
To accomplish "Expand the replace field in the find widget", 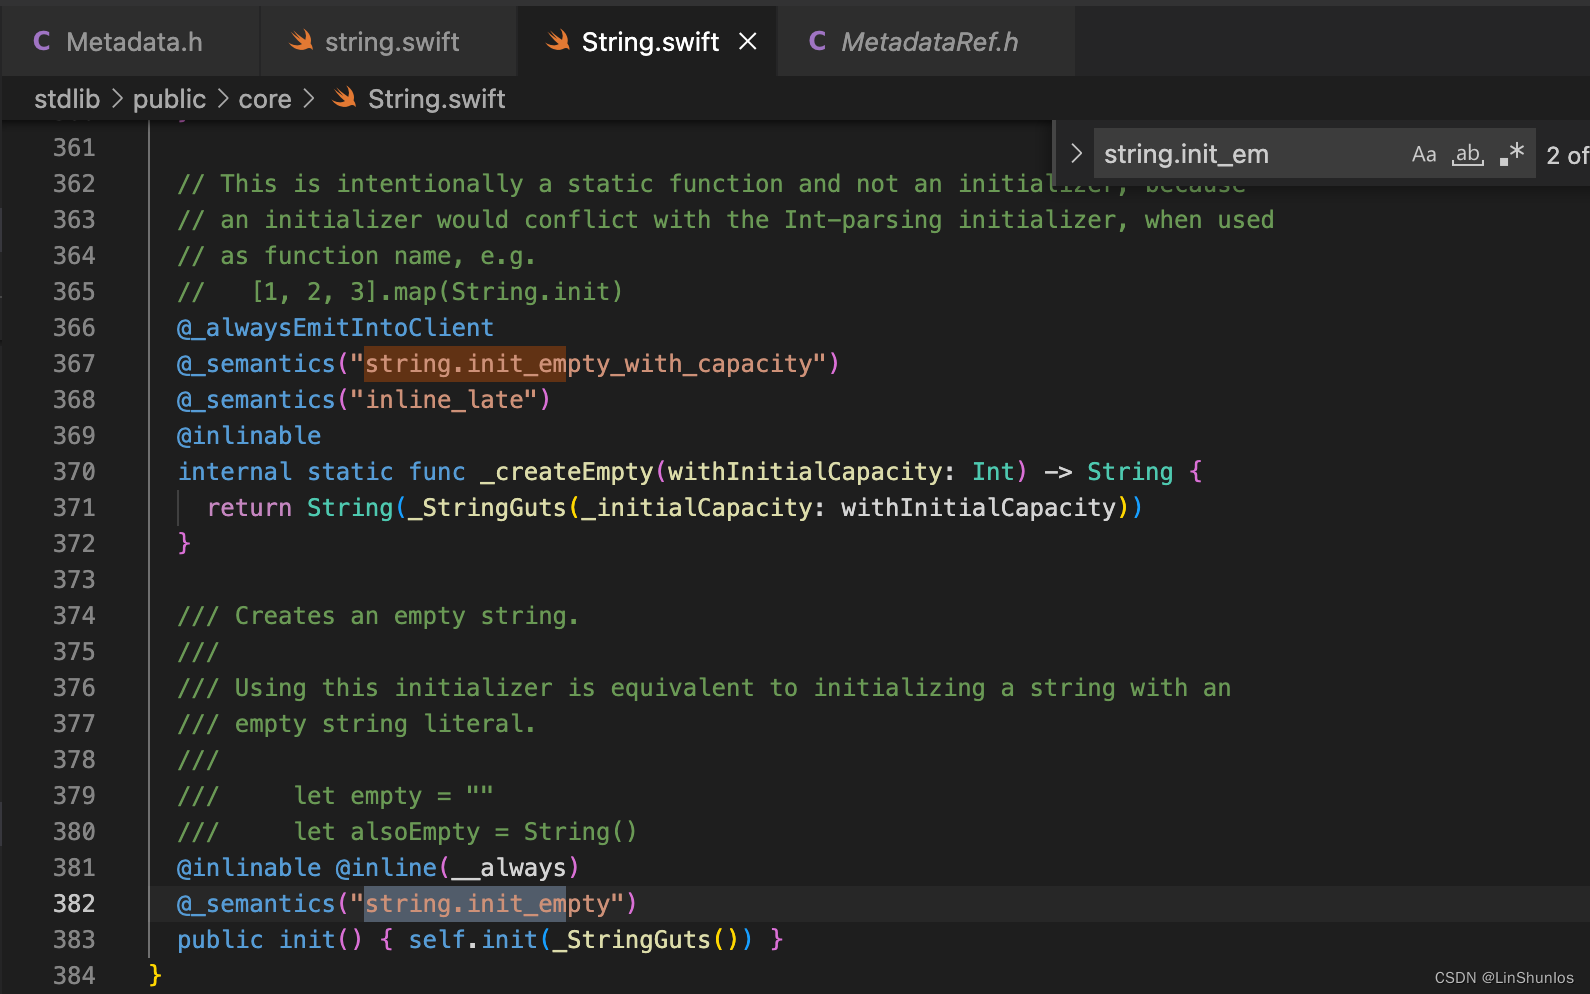I will [x=1076, y=153].
